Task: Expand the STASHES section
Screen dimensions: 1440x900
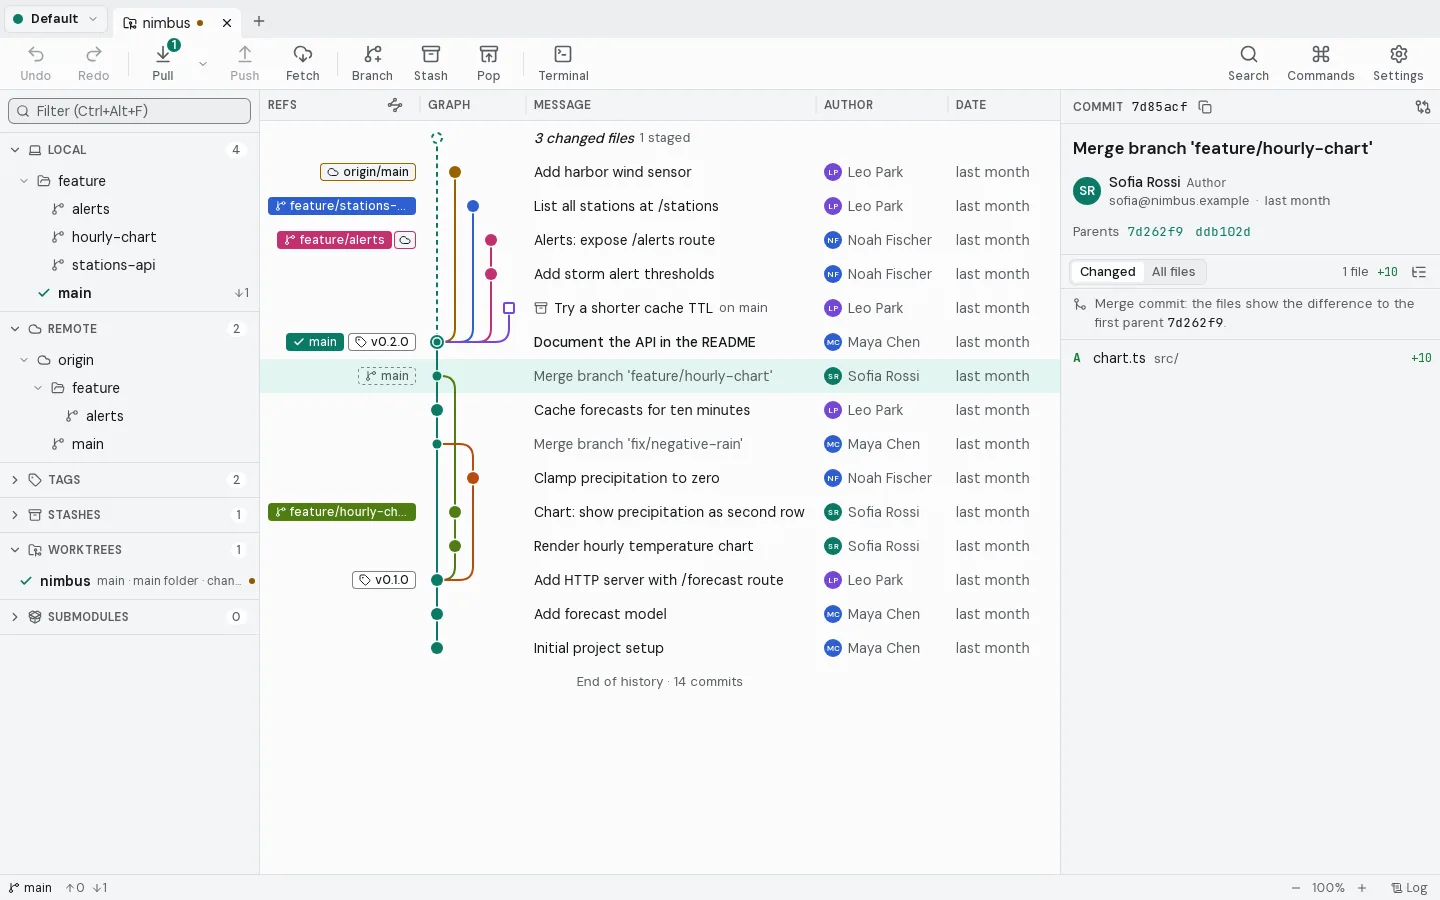Action: click(x=15, y=515)
